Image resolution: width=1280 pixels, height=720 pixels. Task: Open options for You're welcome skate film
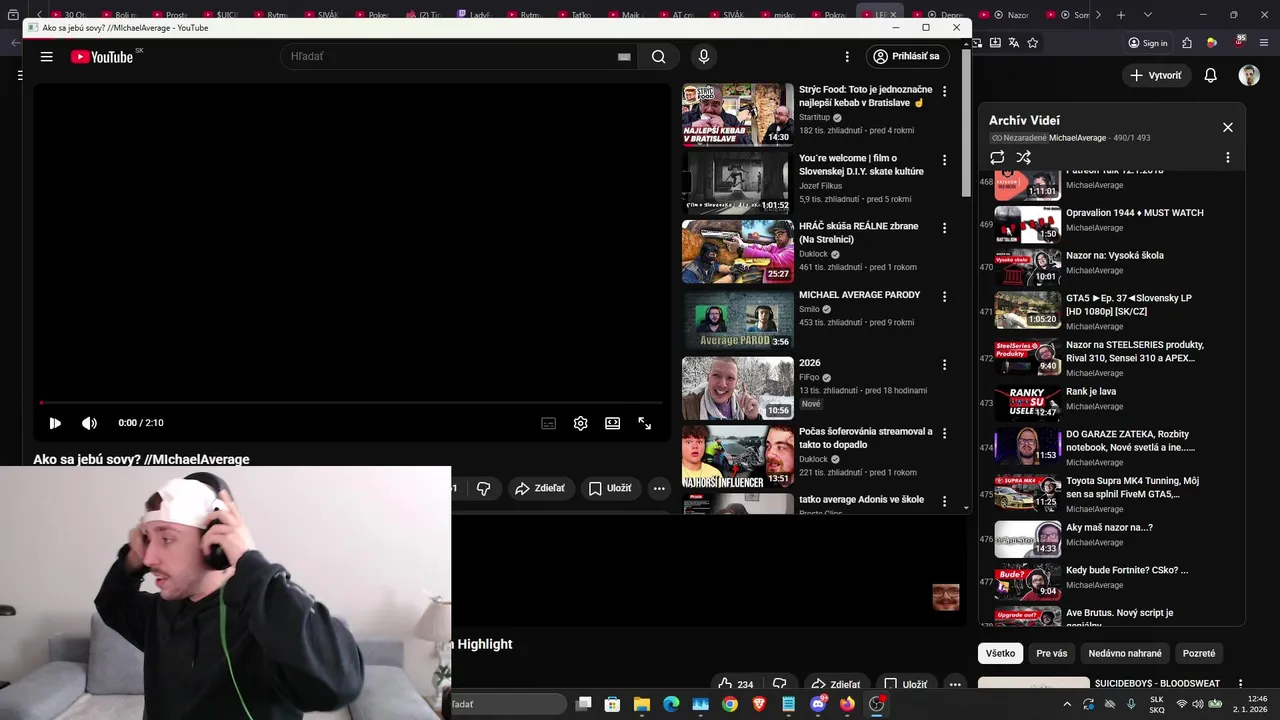point(944,160)
